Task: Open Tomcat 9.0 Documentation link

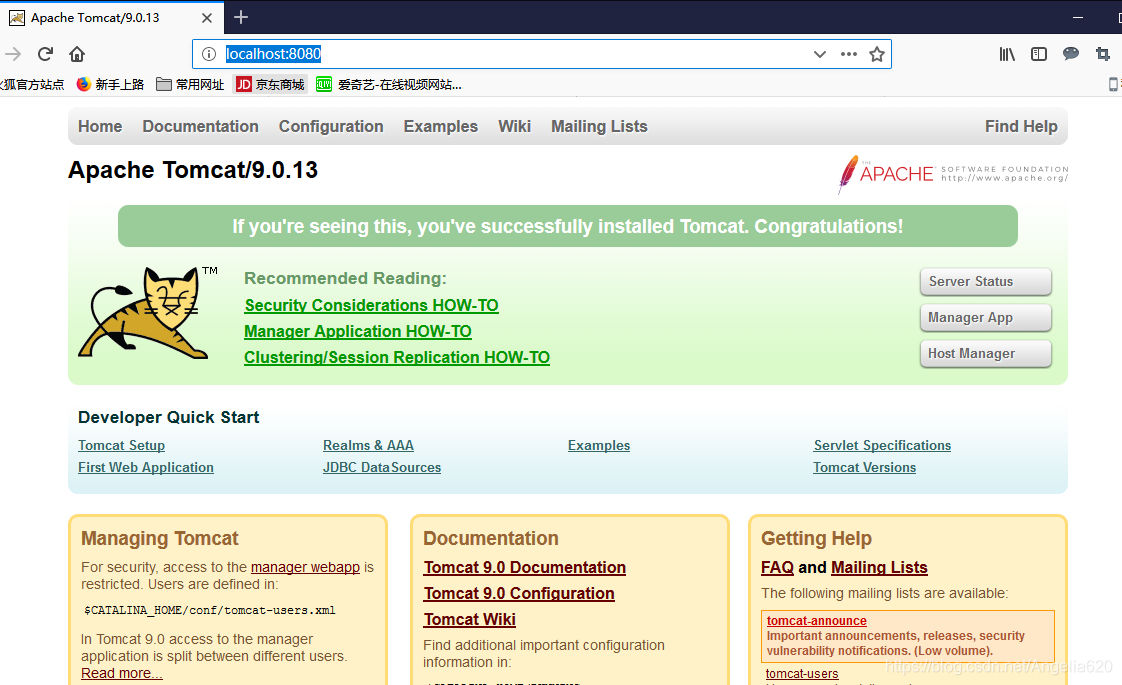Action: tap(525, 568)
